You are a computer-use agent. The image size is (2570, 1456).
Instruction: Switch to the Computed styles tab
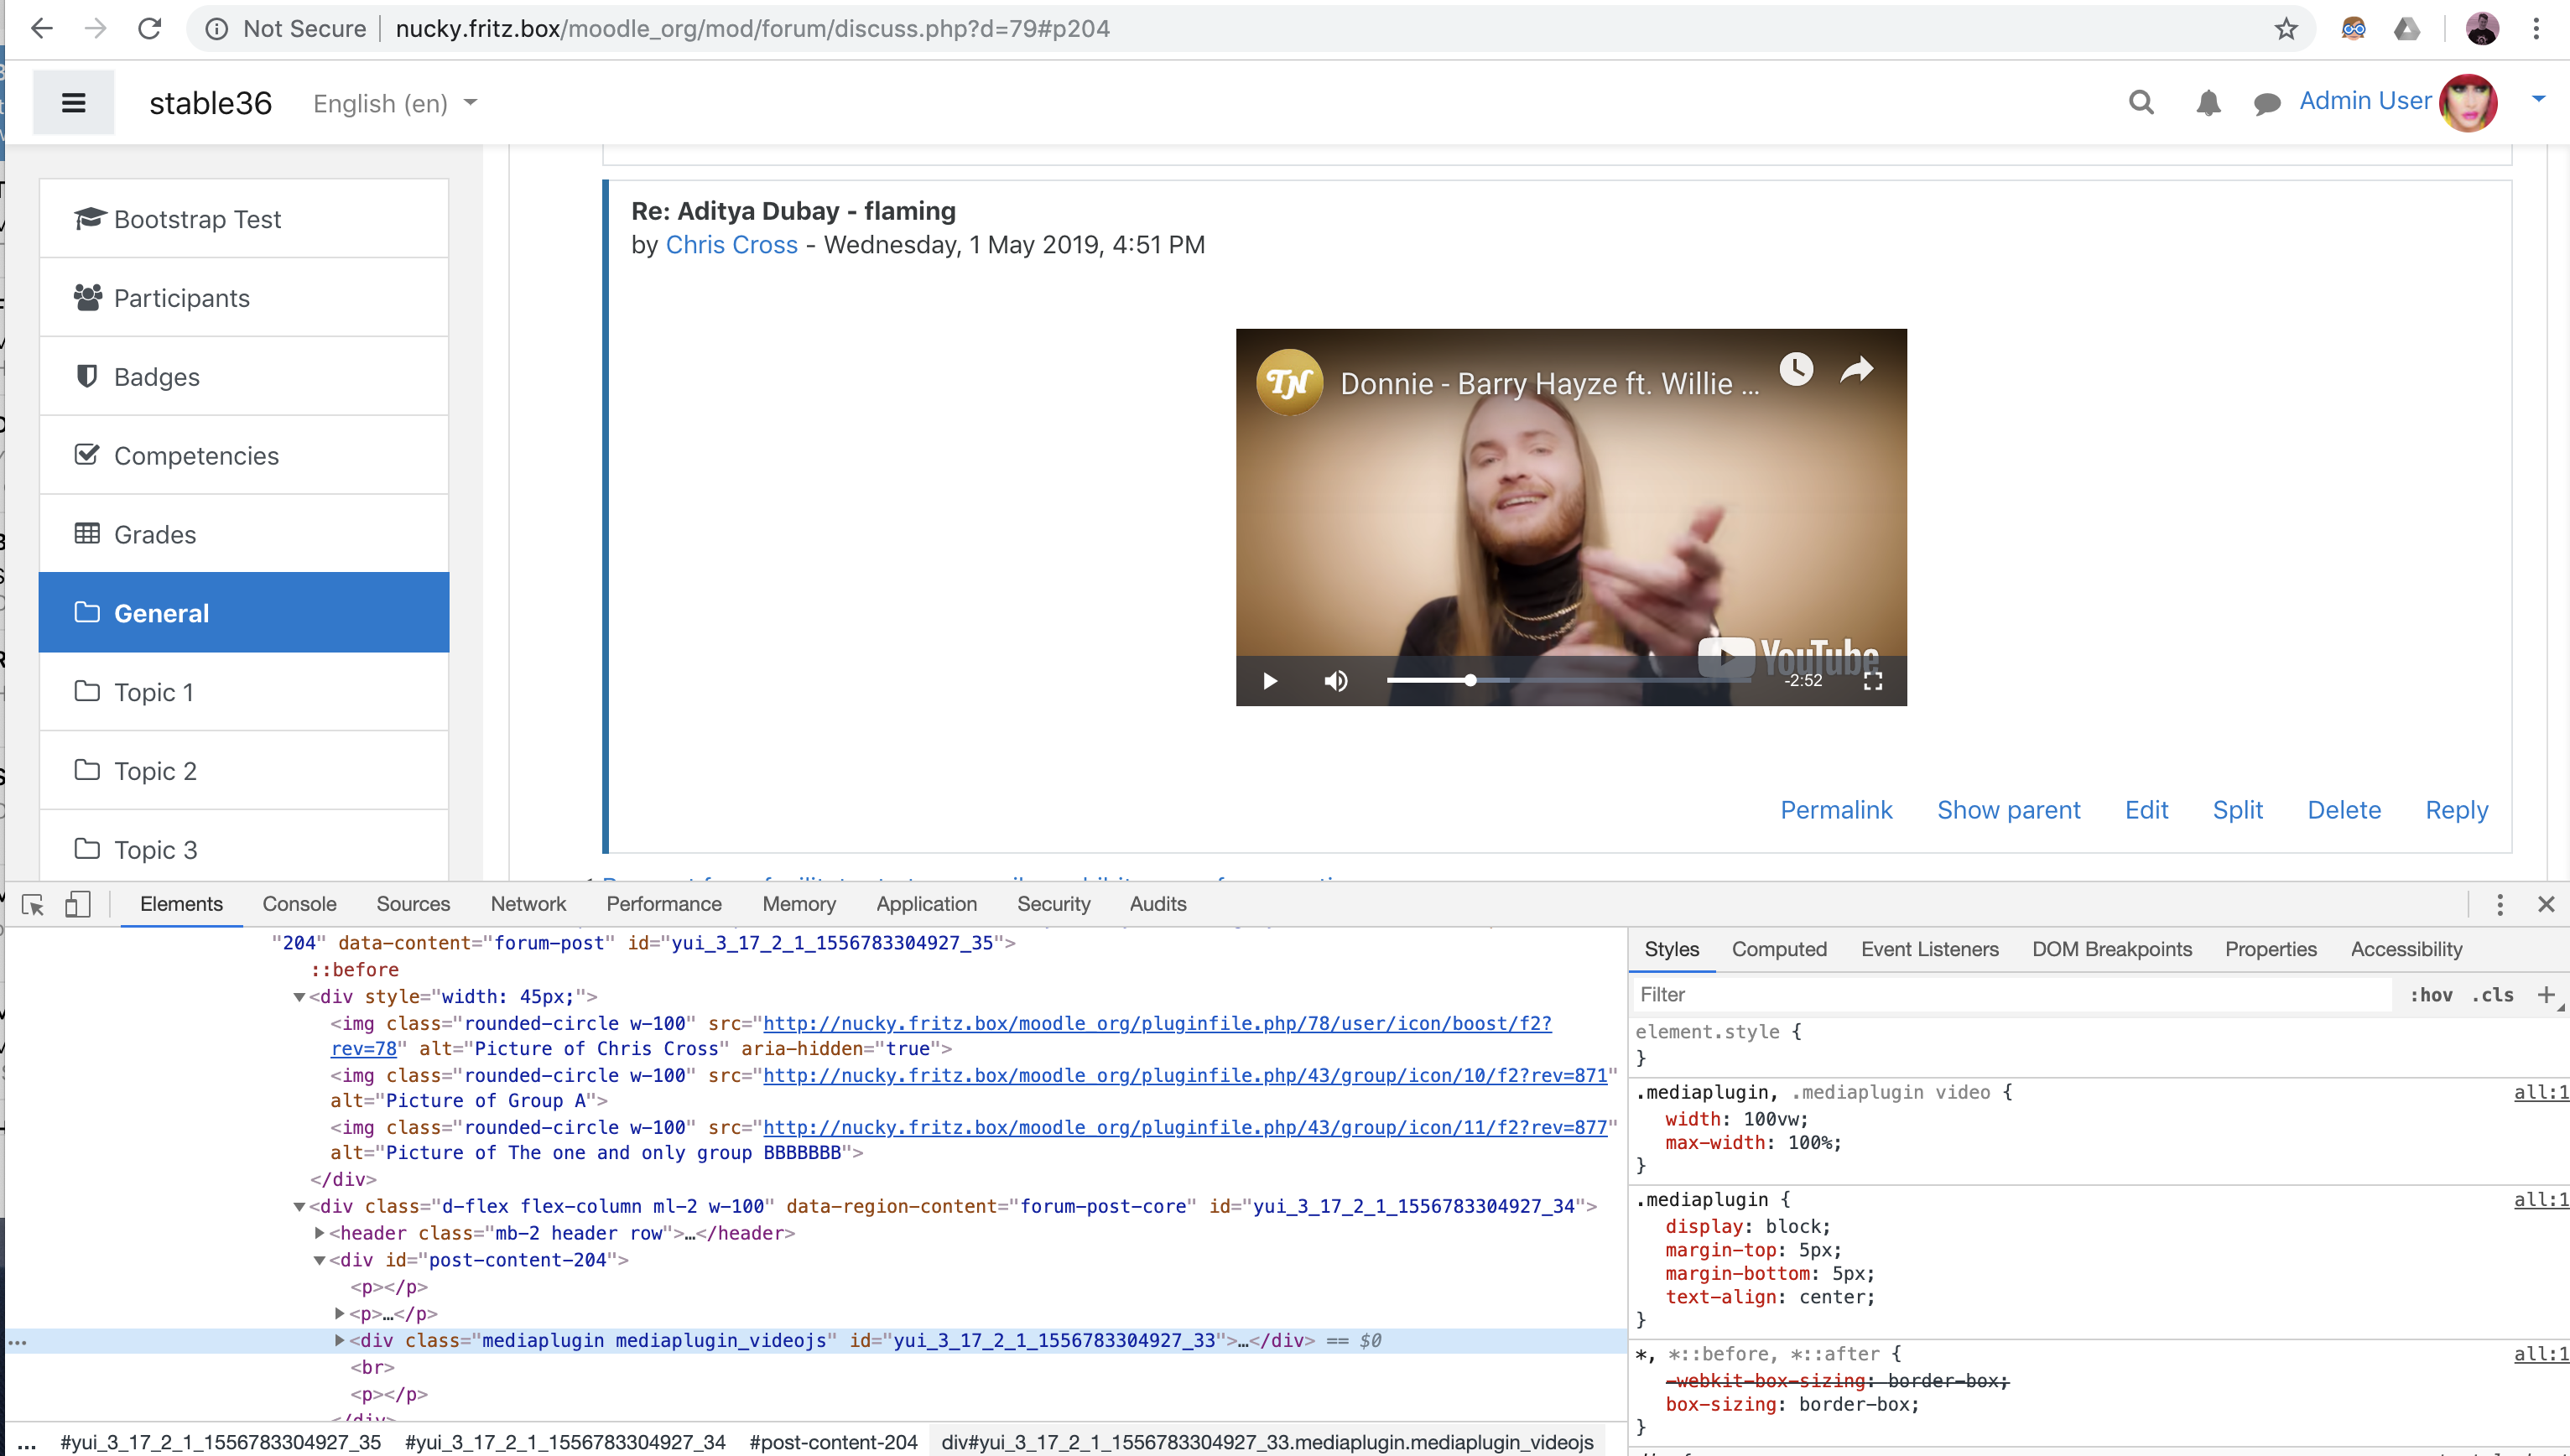pyautogui.click(x=1779, y=950)
